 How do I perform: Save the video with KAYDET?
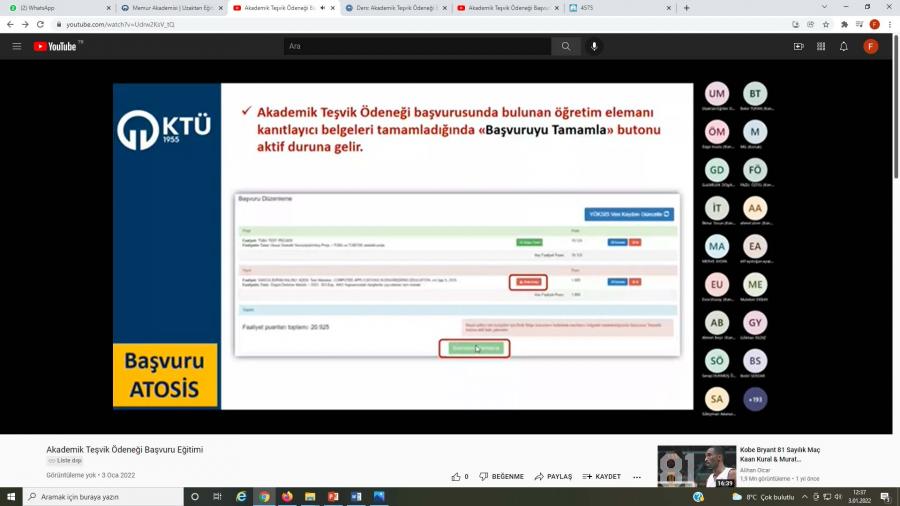[x=601, y=477]
